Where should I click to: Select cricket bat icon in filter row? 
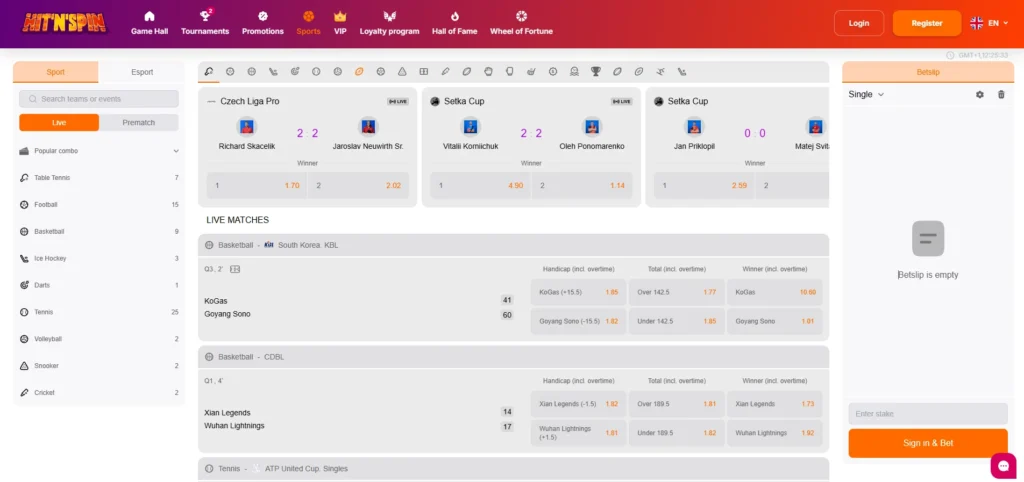[x=445, y=72]
